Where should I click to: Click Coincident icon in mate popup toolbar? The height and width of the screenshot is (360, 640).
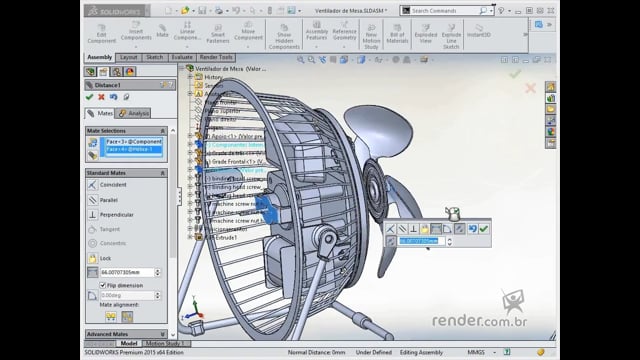[x=391, y=229]
